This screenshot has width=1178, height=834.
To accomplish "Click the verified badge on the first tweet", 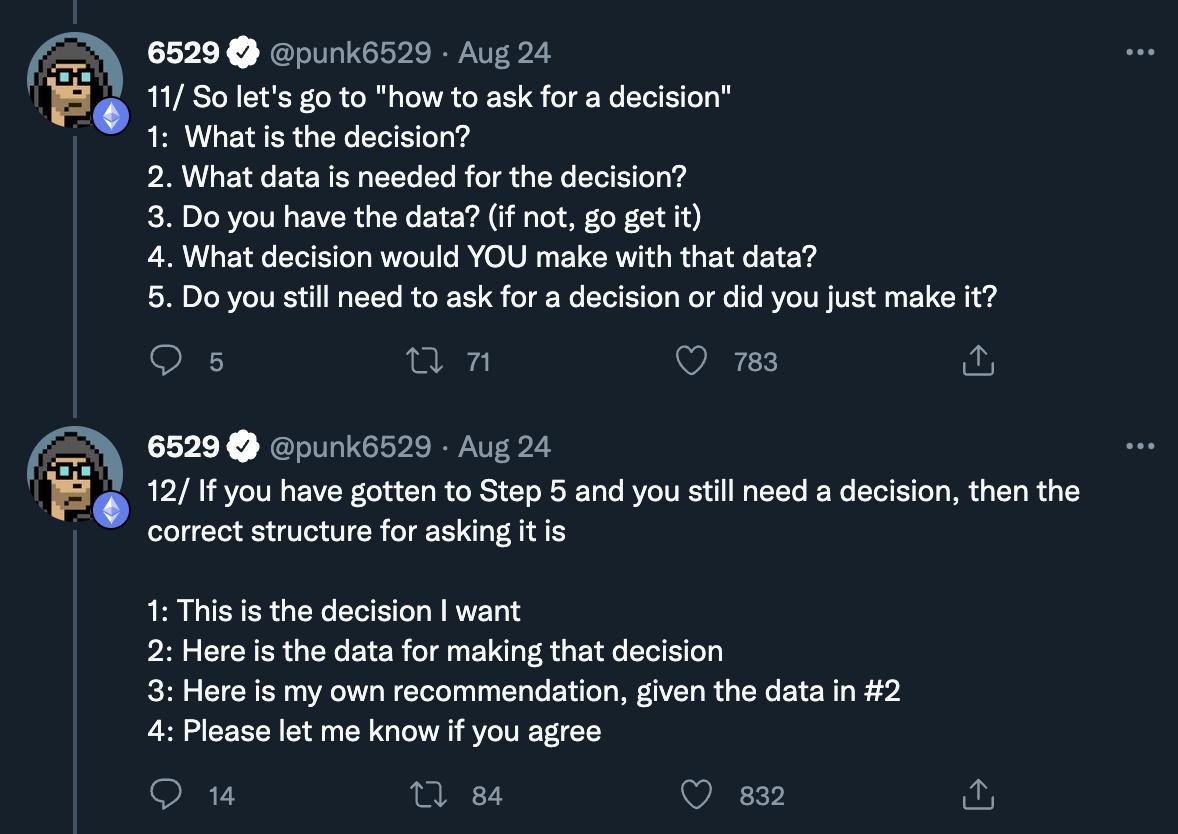I will (243, 52).
